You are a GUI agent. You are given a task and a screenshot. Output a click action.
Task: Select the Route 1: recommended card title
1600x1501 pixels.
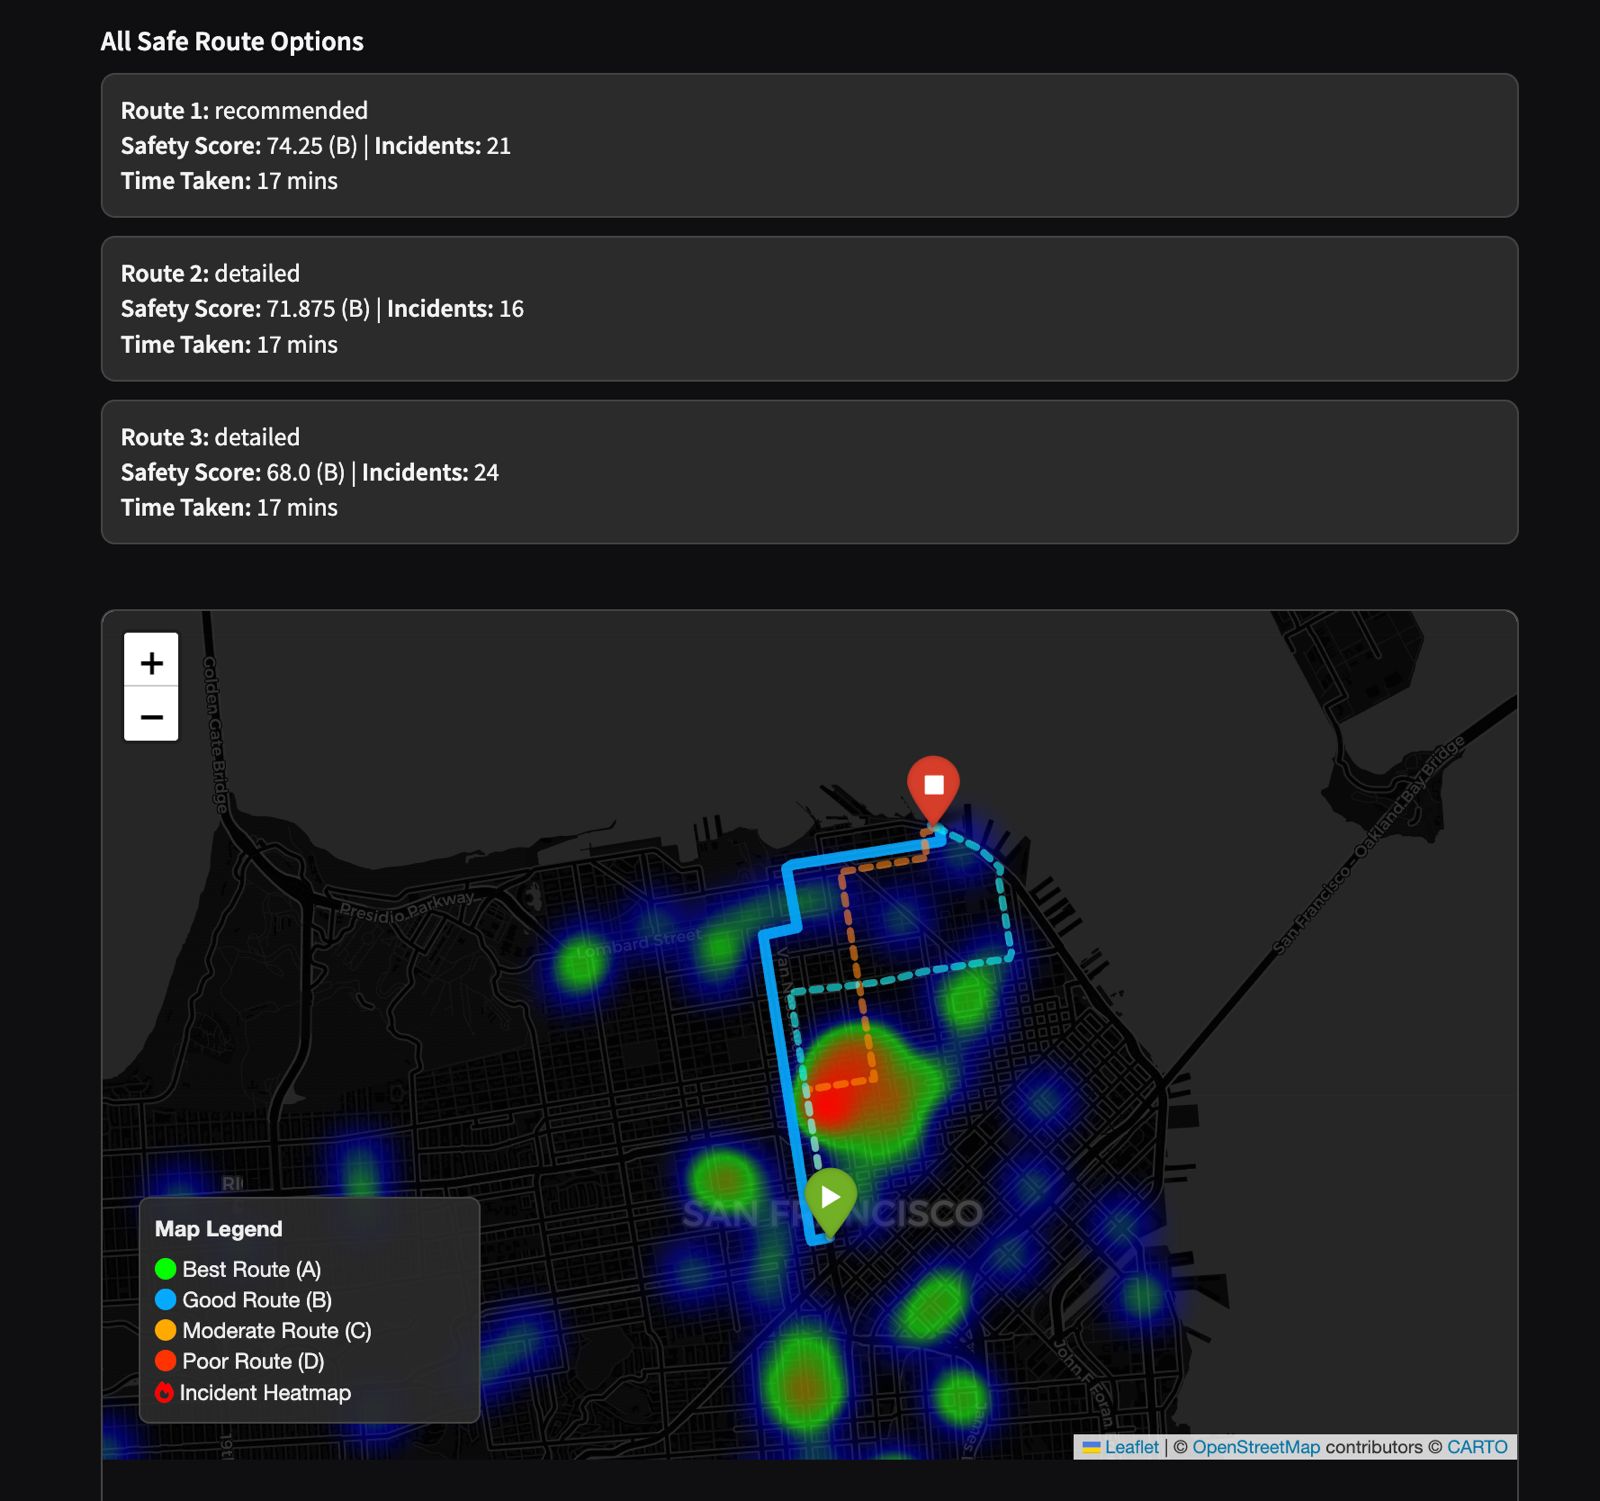point(244,110)
